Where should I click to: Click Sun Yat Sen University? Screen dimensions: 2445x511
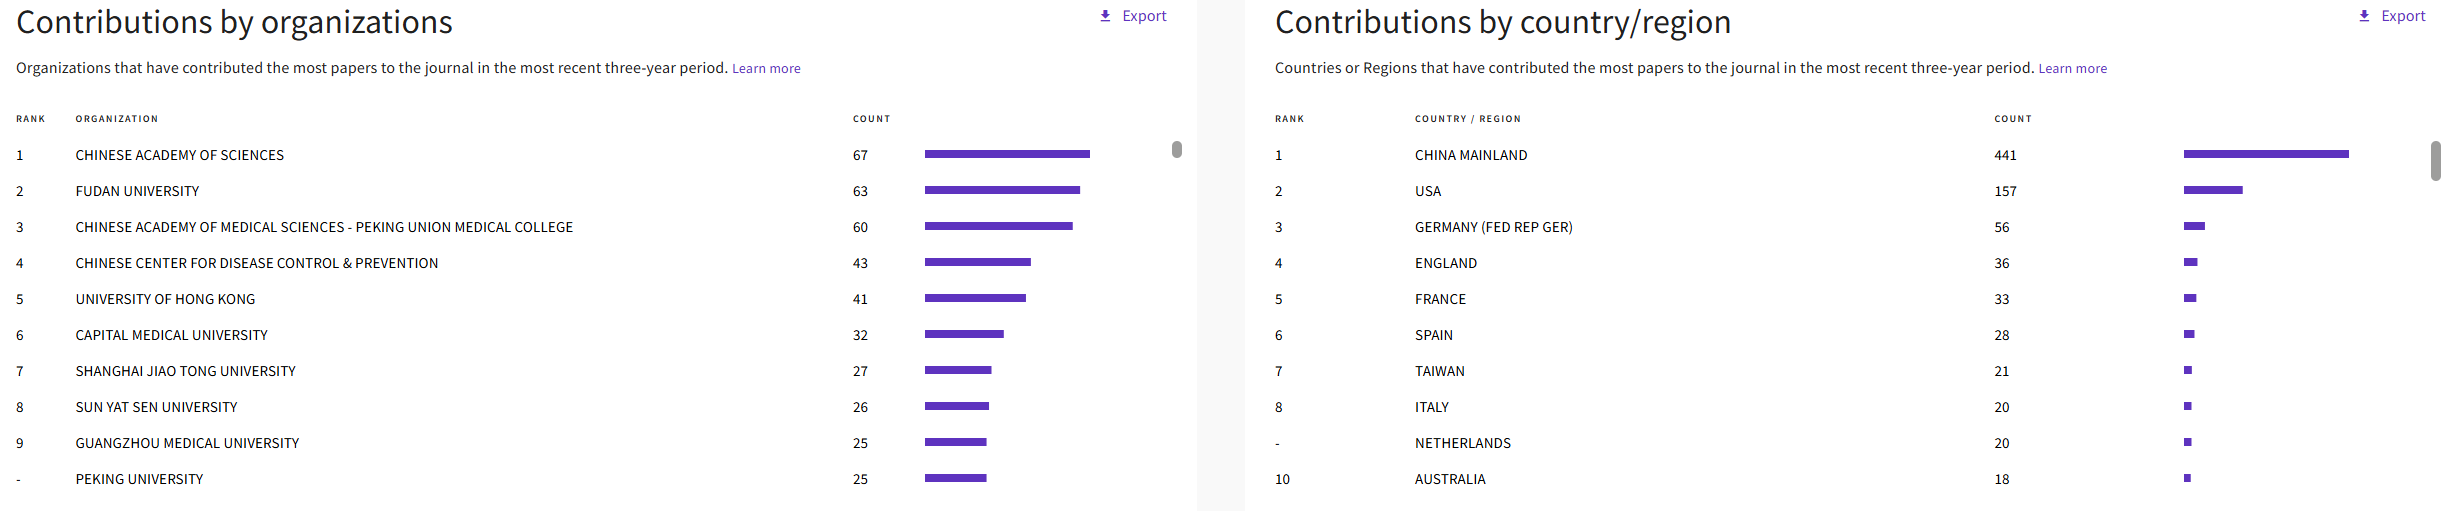(x=157, y=407)
